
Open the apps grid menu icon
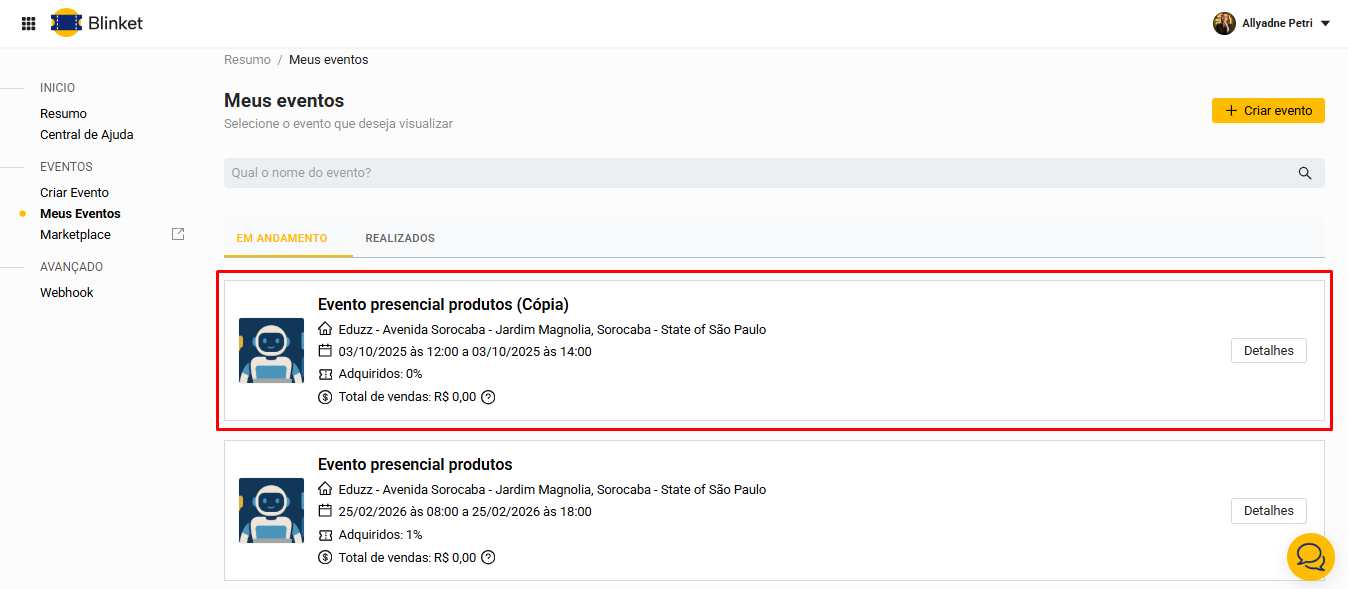(x=29, y=23)
